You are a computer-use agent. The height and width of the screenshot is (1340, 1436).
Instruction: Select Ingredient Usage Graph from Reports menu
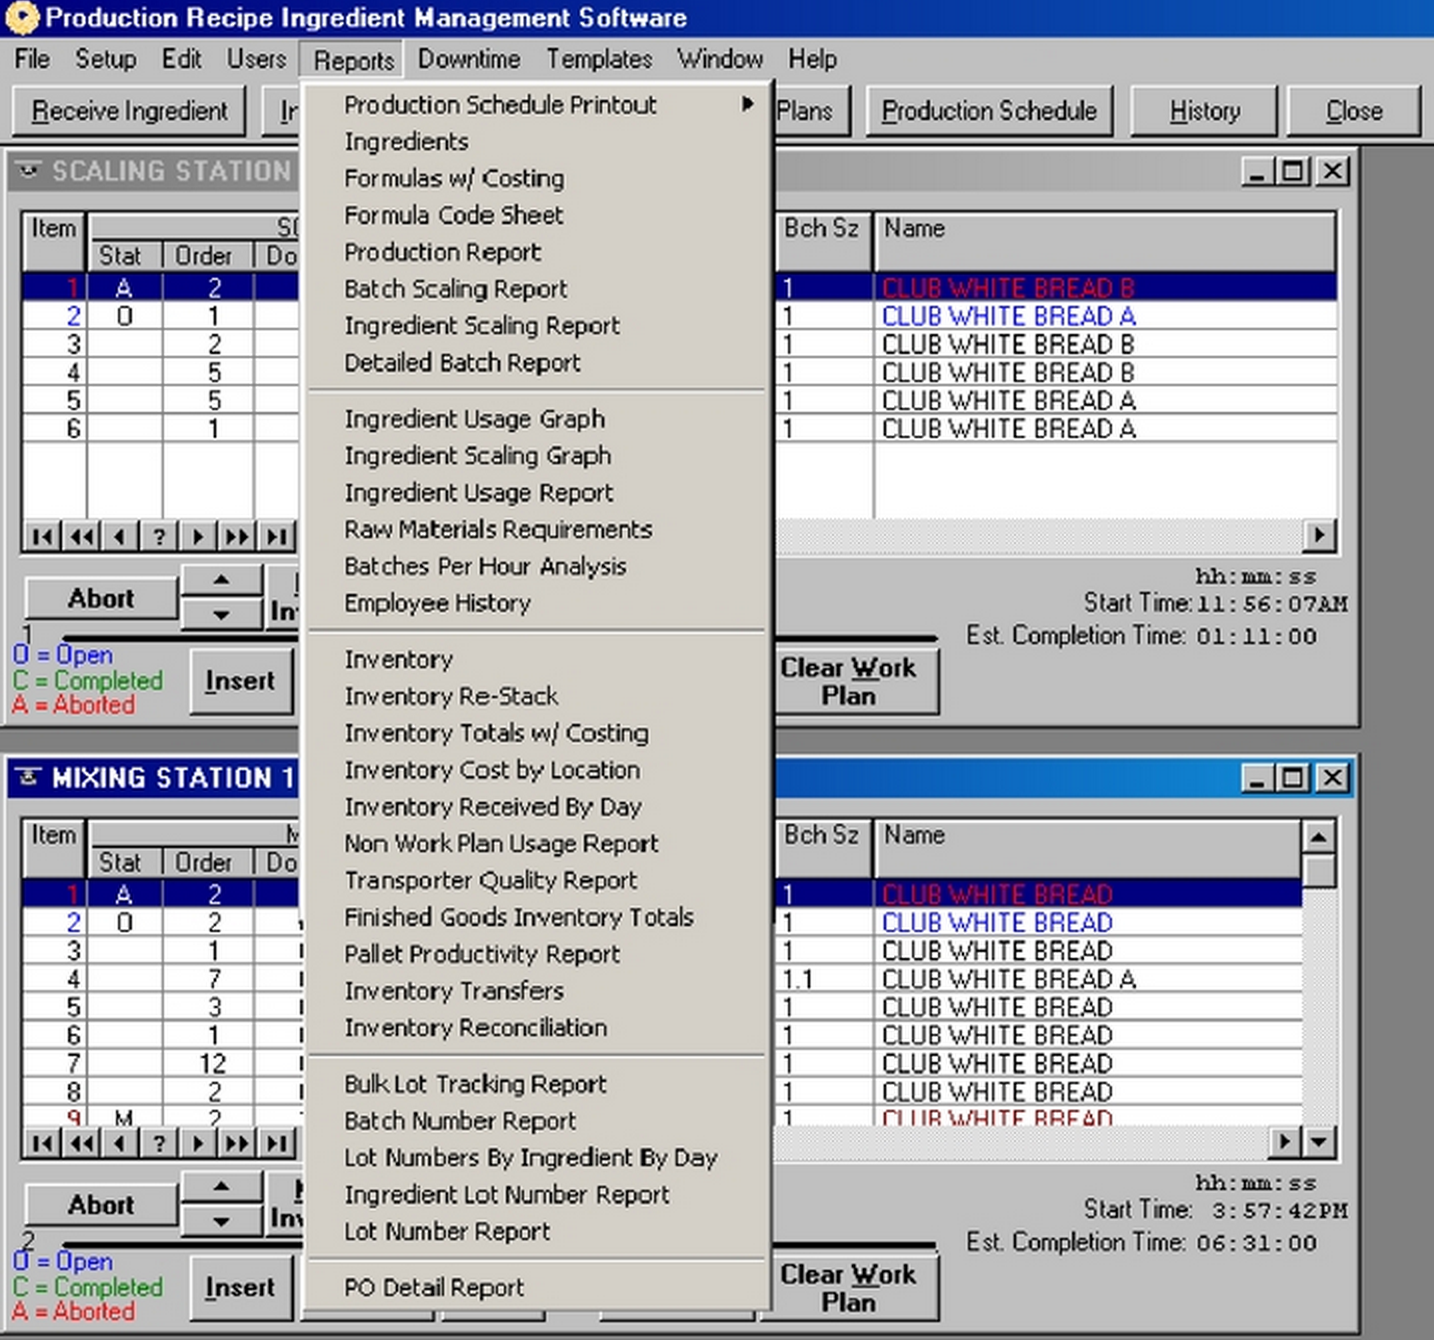pos(474,419)
